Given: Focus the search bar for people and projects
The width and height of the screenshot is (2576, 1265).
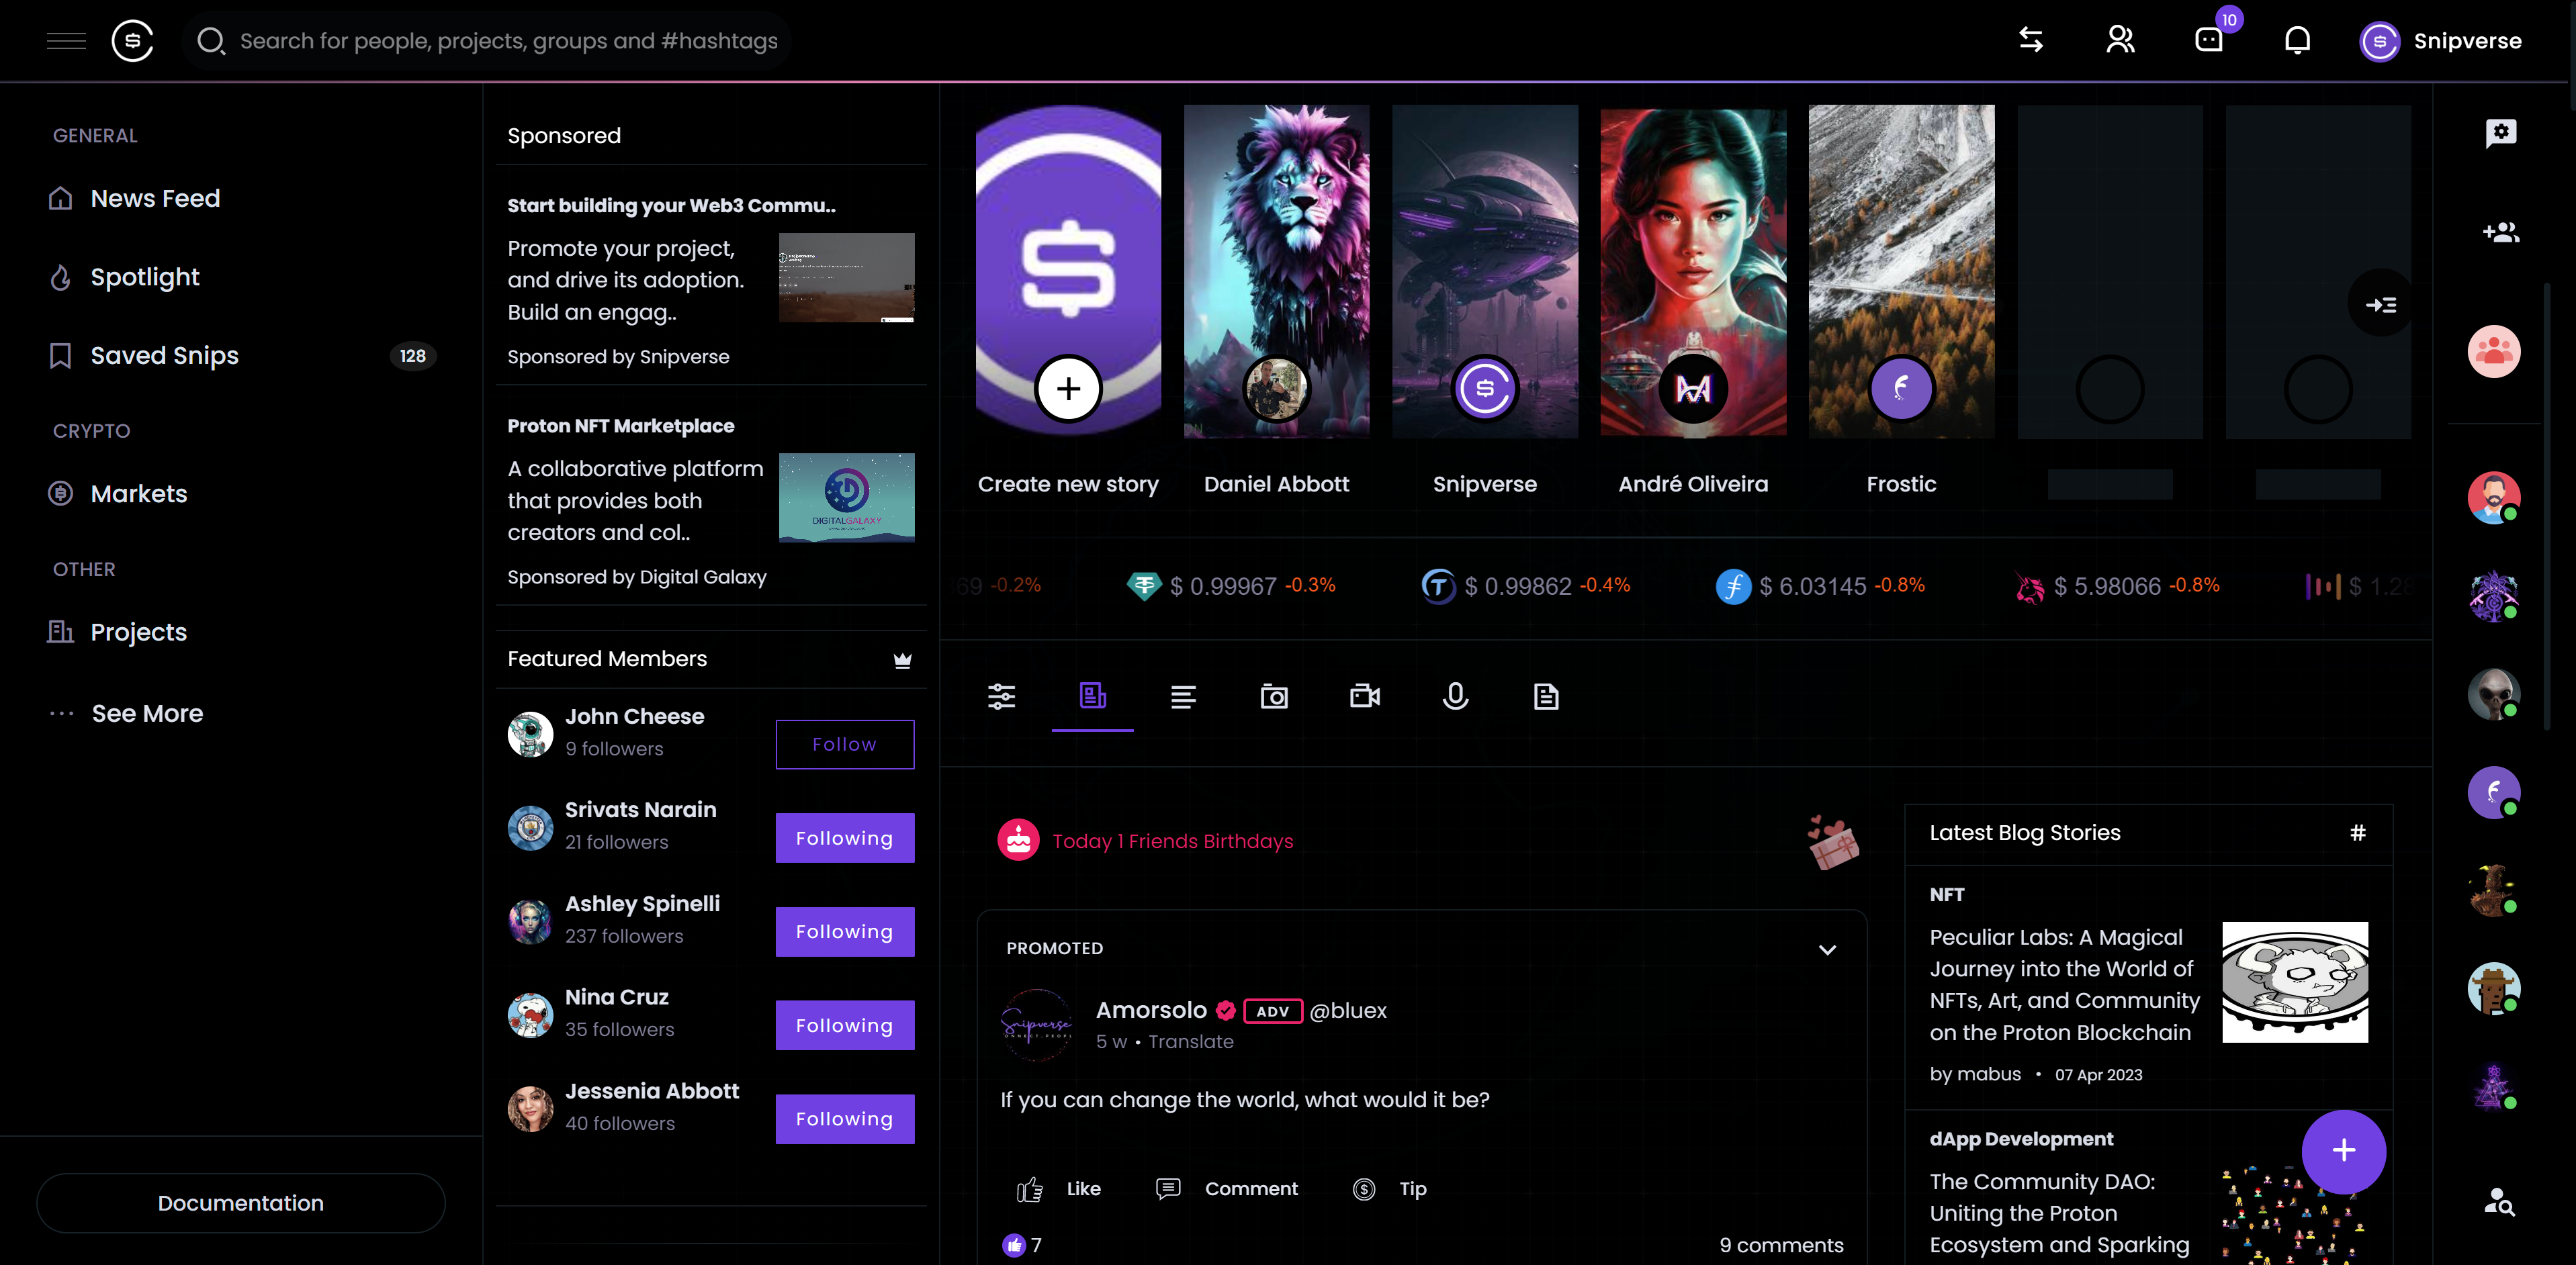Looking at the screenshot, I should point(487,41).
